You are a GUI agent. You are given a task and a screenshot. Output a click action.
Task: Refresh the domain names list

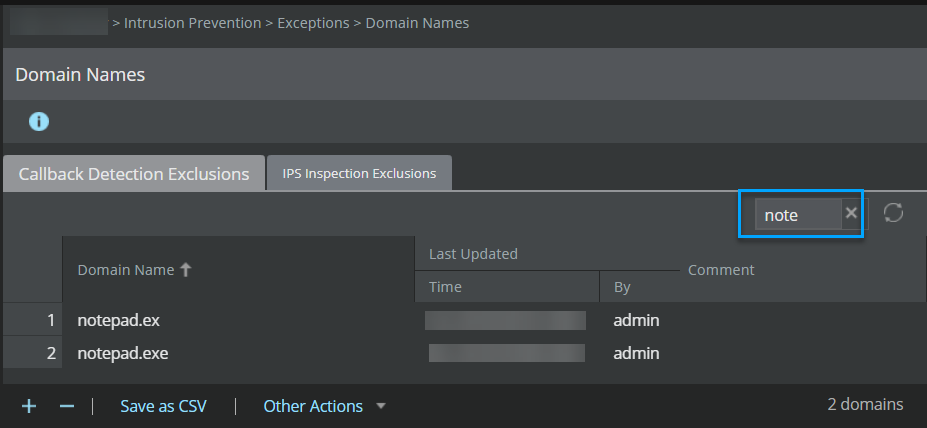pyautogui.click(x=893, y=213)
